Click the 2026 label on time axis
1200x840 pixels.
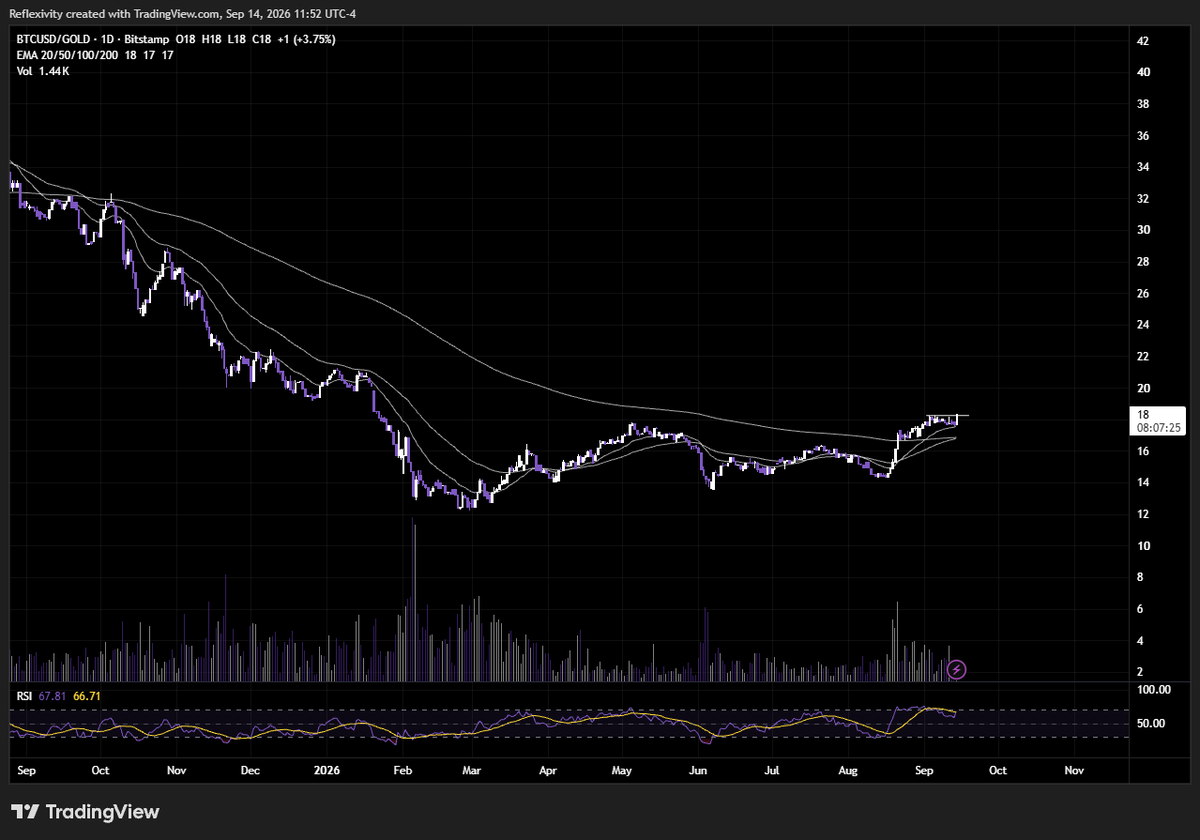click(x=326, y=772)
